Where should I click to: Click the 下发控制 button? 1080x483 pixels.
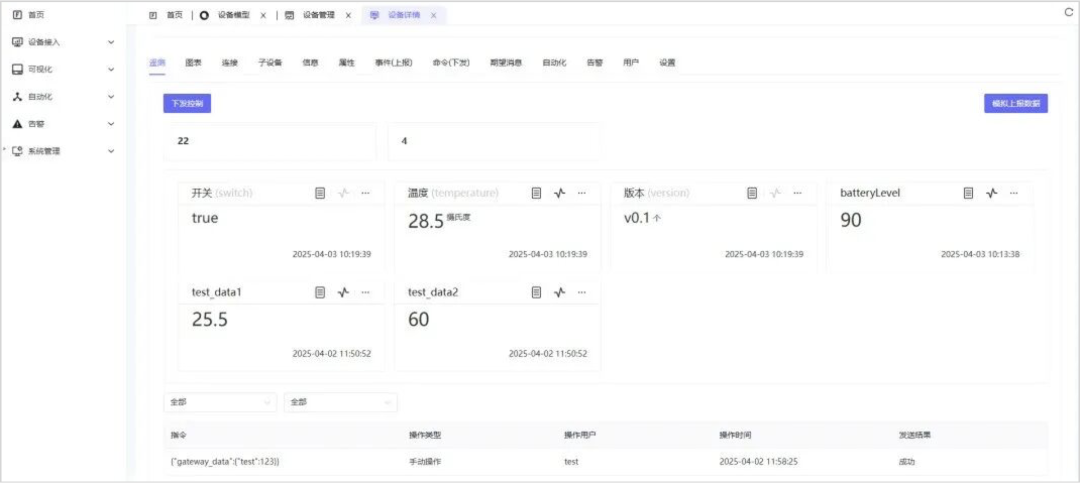[x=187, y=103]
